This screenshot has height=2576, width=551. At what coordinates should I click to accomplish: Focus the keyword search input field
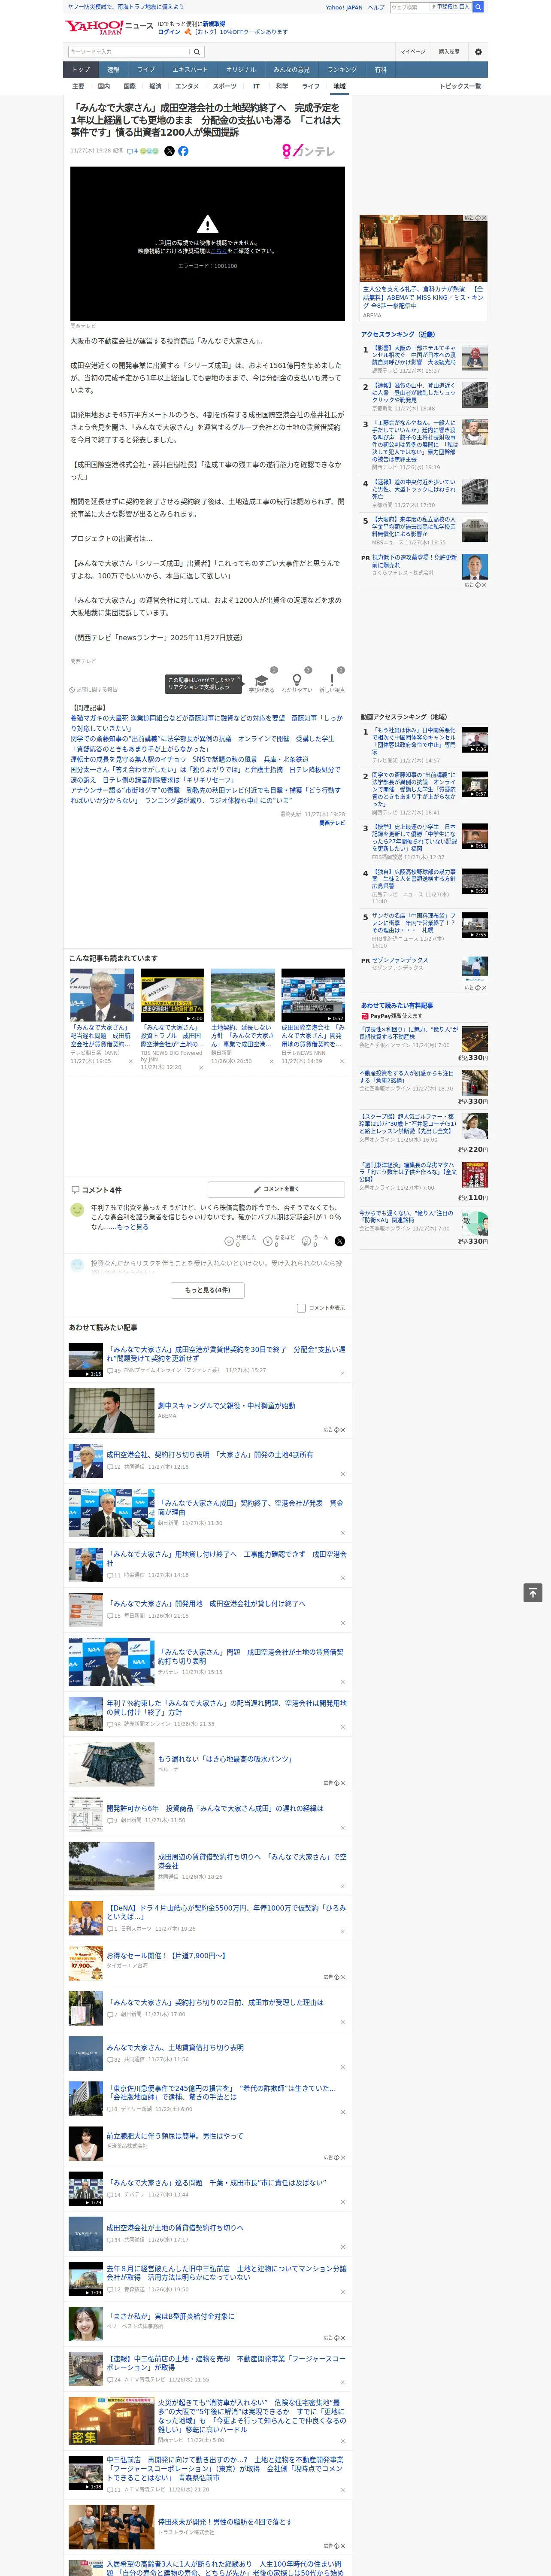(x=129, y=52)
